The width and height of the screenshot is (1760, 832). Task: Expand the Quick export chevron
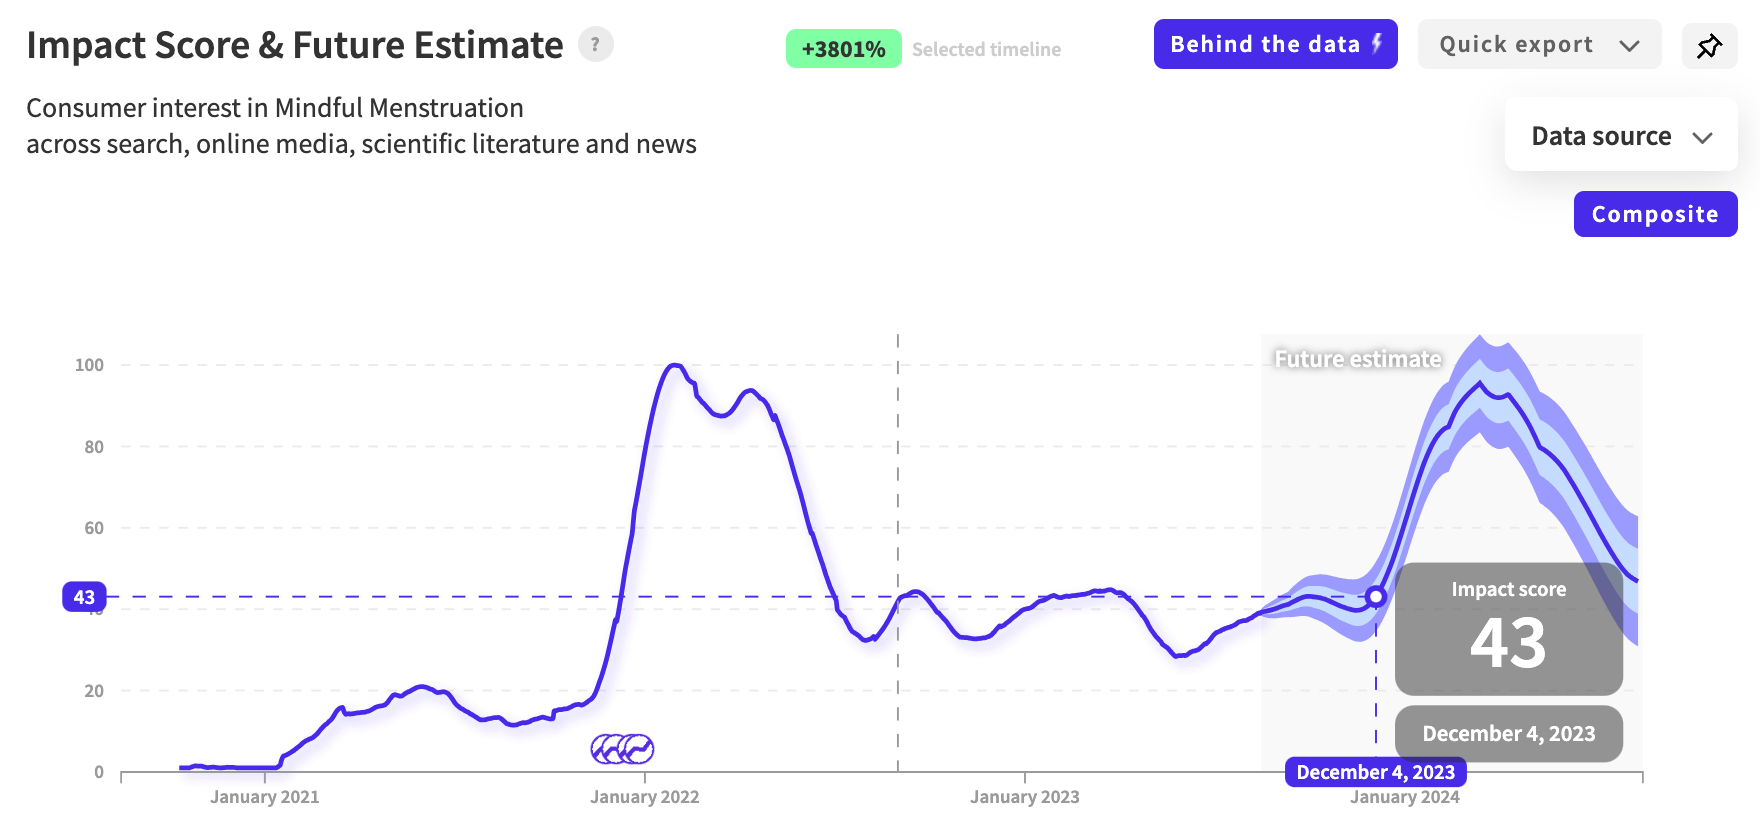(x=1629, y=45)
